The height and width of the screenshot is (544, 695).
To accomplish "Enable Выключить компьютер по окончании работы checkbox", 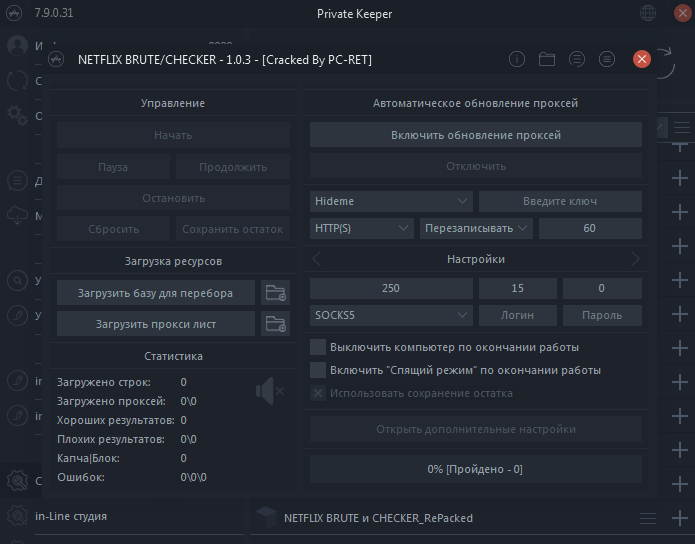I will pos(318,347).
